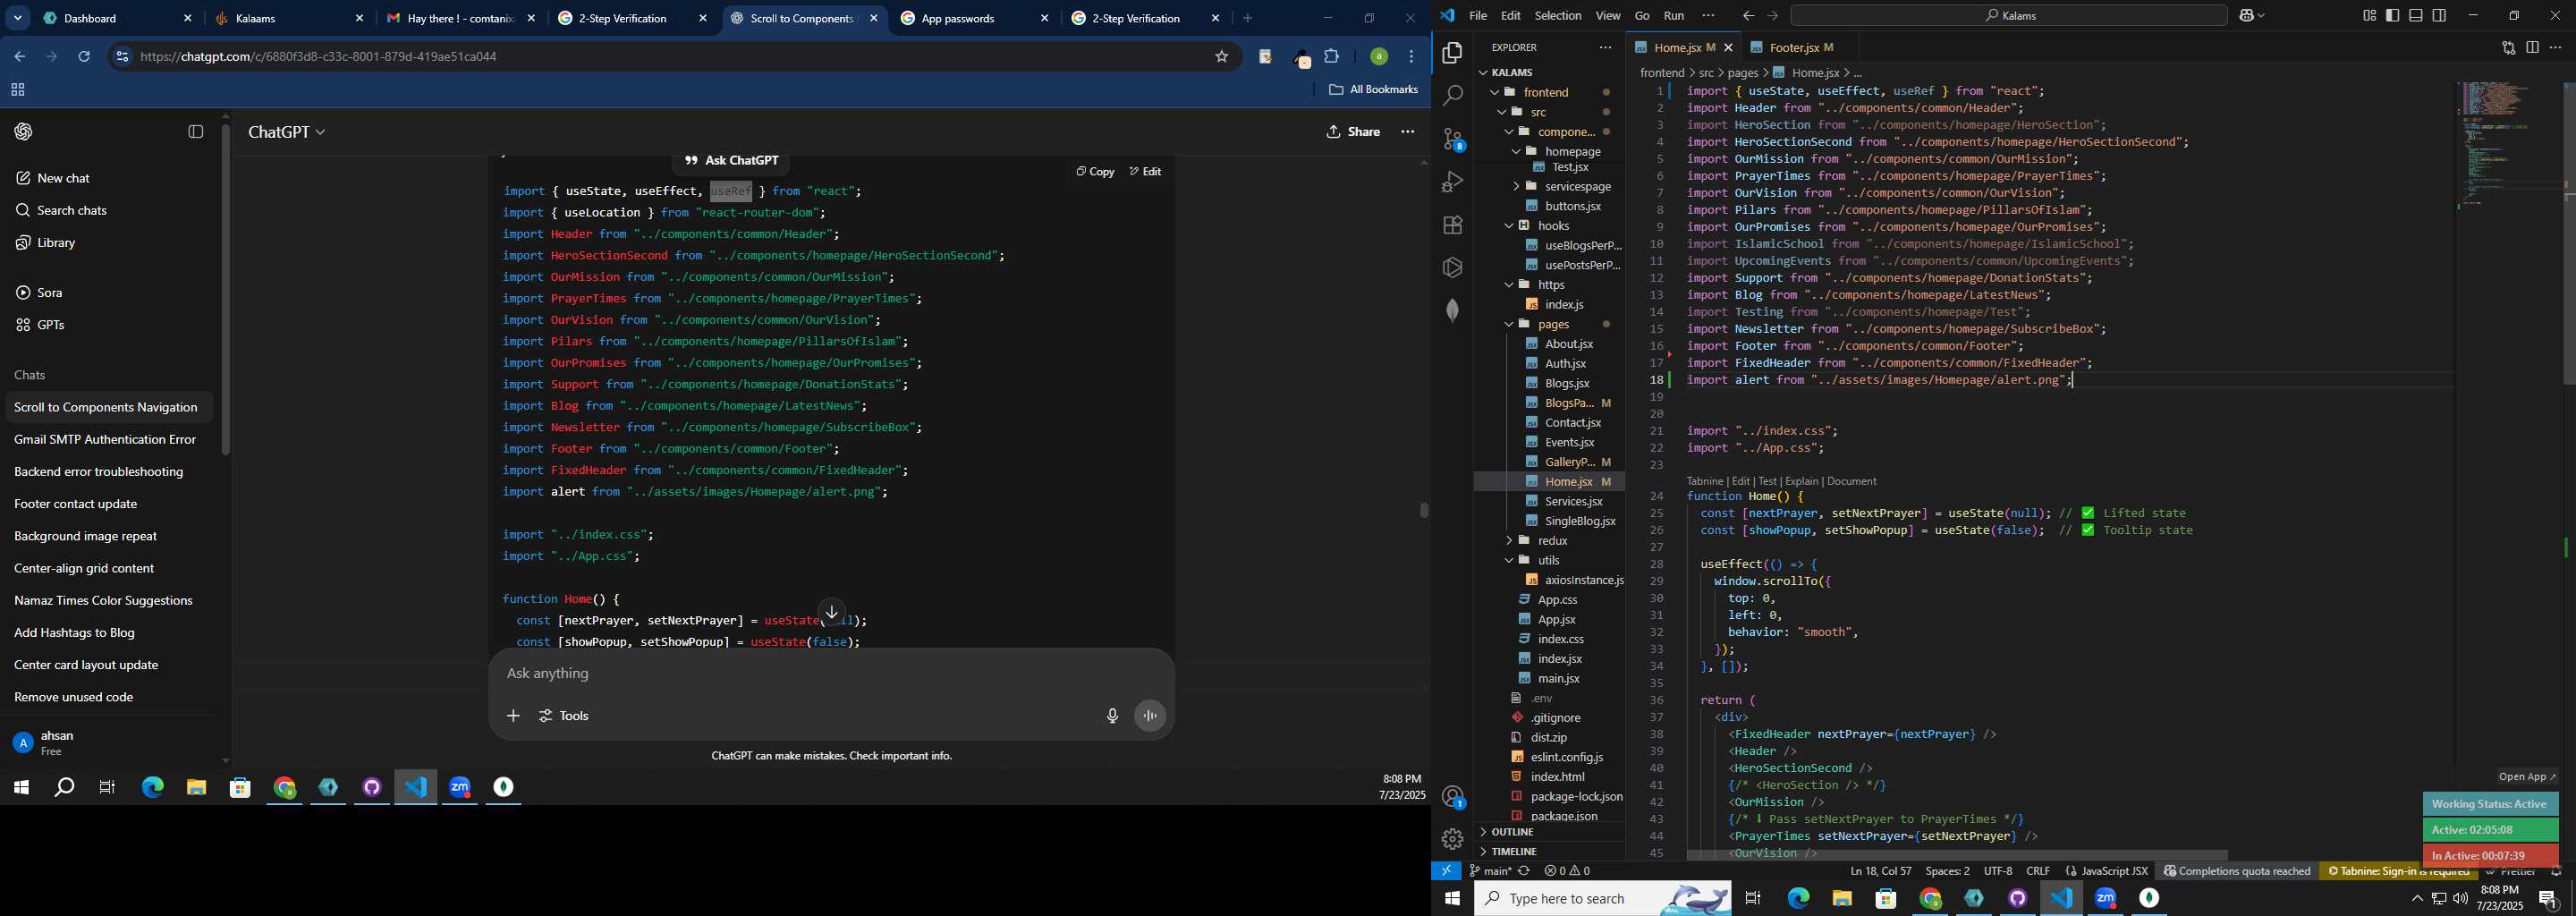Bookmark this page star icon in Chrome
This screenshot has width=2576, height=916.
tap(1221, 57)
